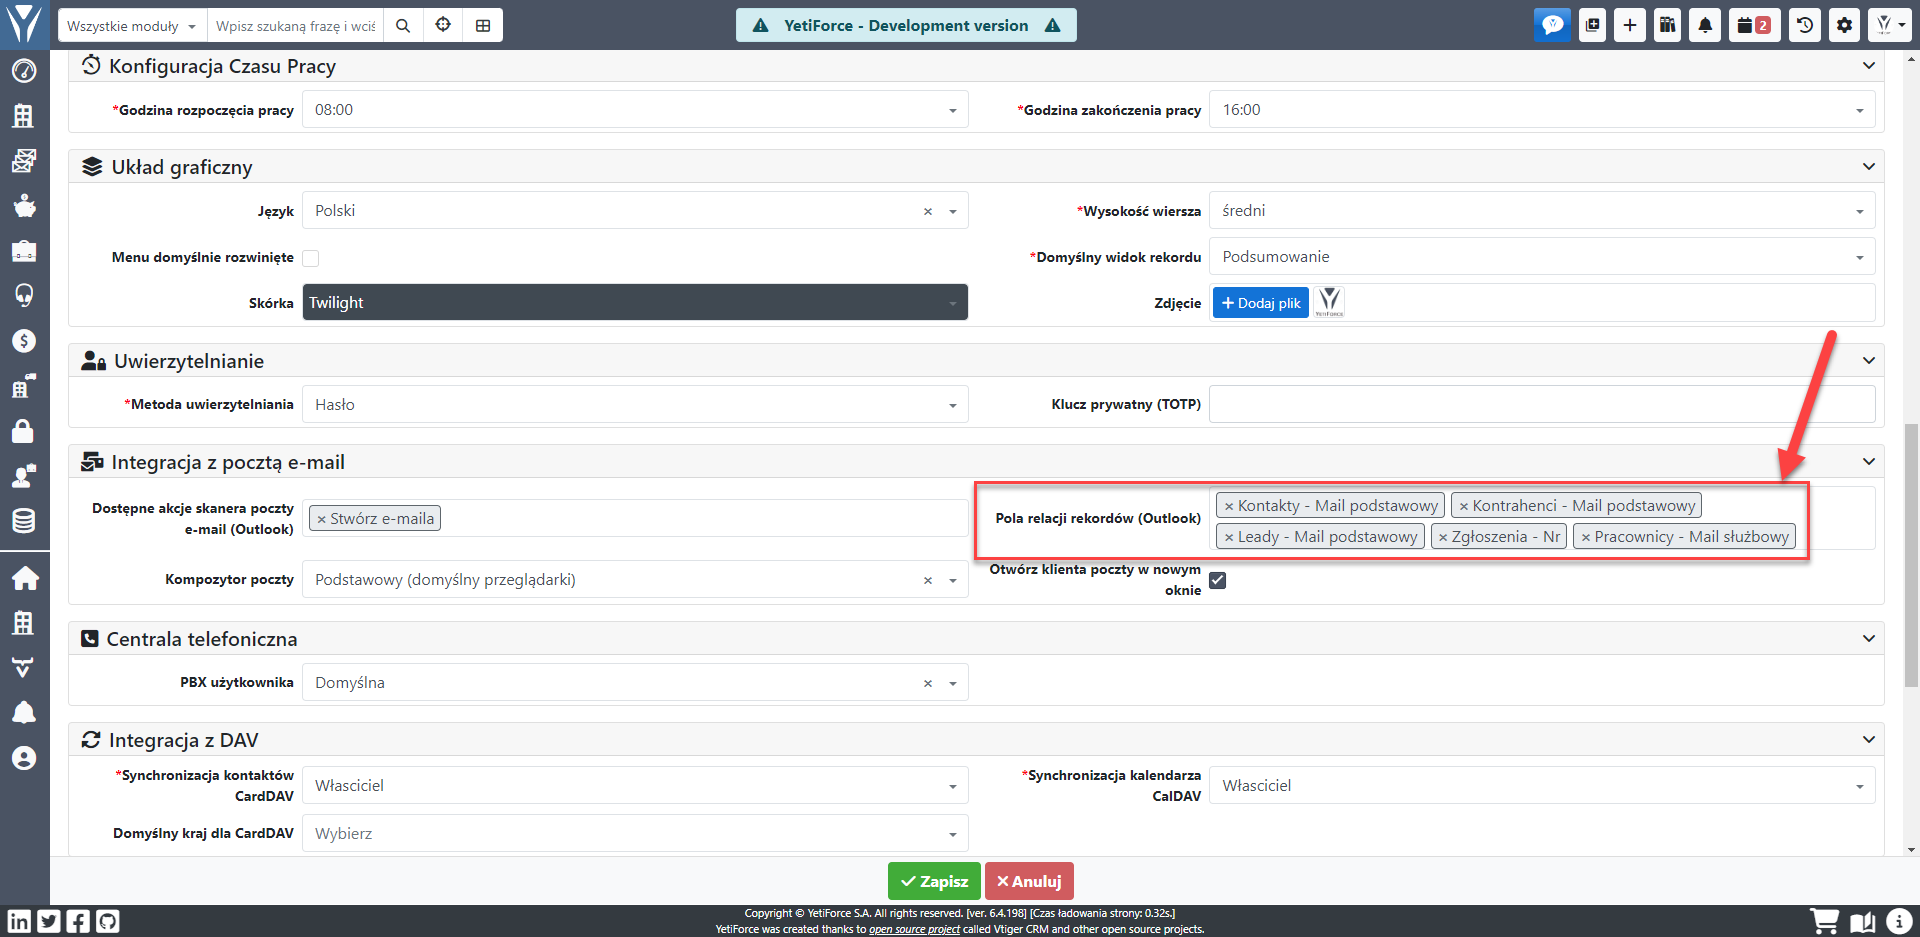1920x937 pixels.
Task: Open LinkedIn link in footer
Action: 19,921
